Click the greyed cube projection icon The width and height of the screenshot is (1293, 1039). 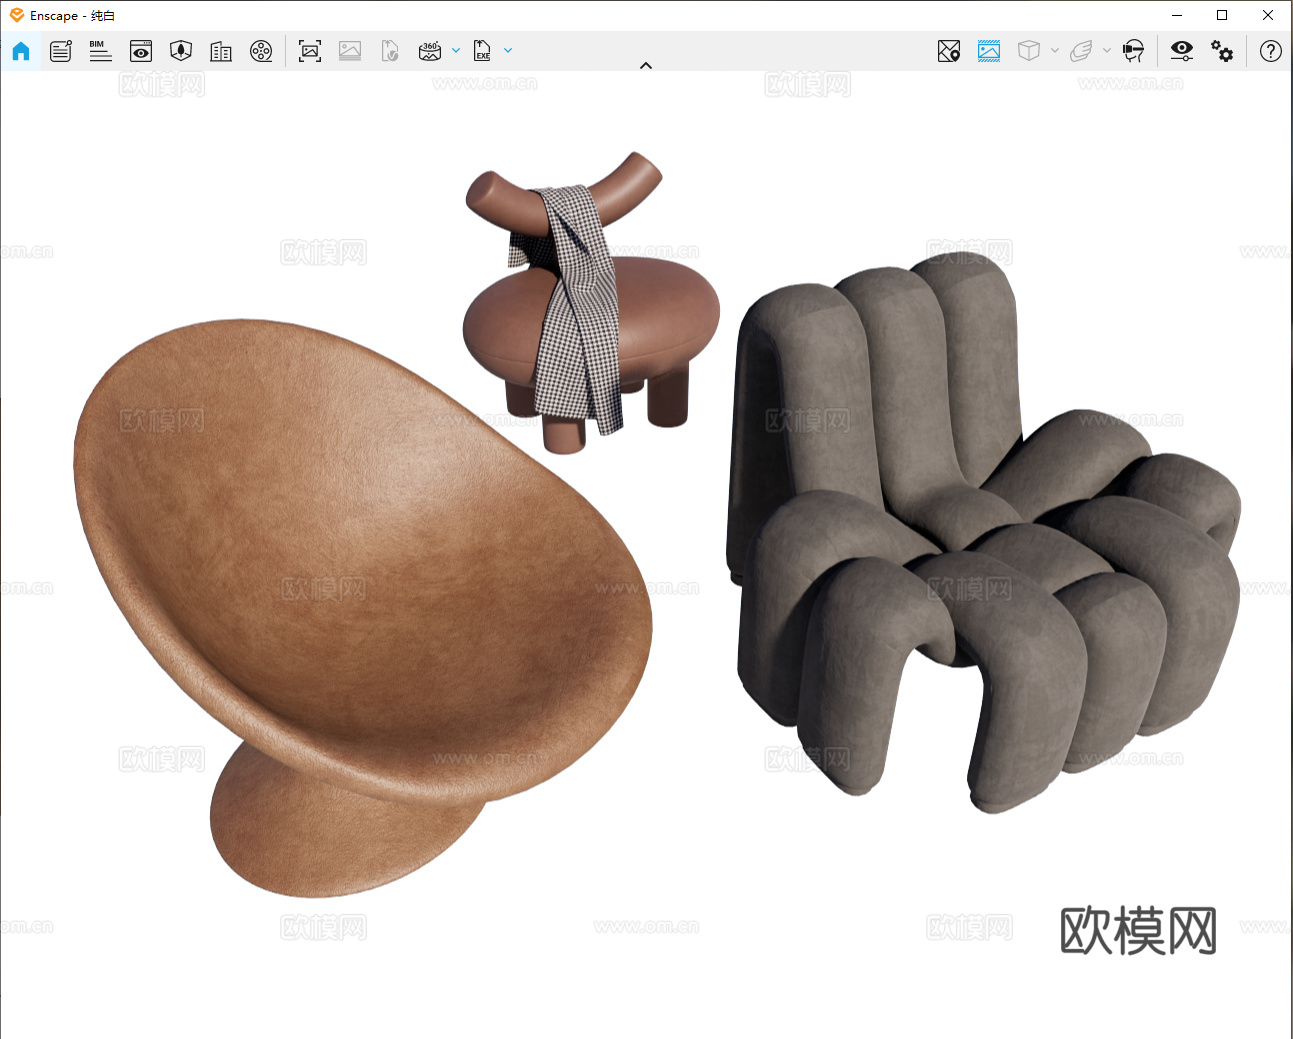1029,51
